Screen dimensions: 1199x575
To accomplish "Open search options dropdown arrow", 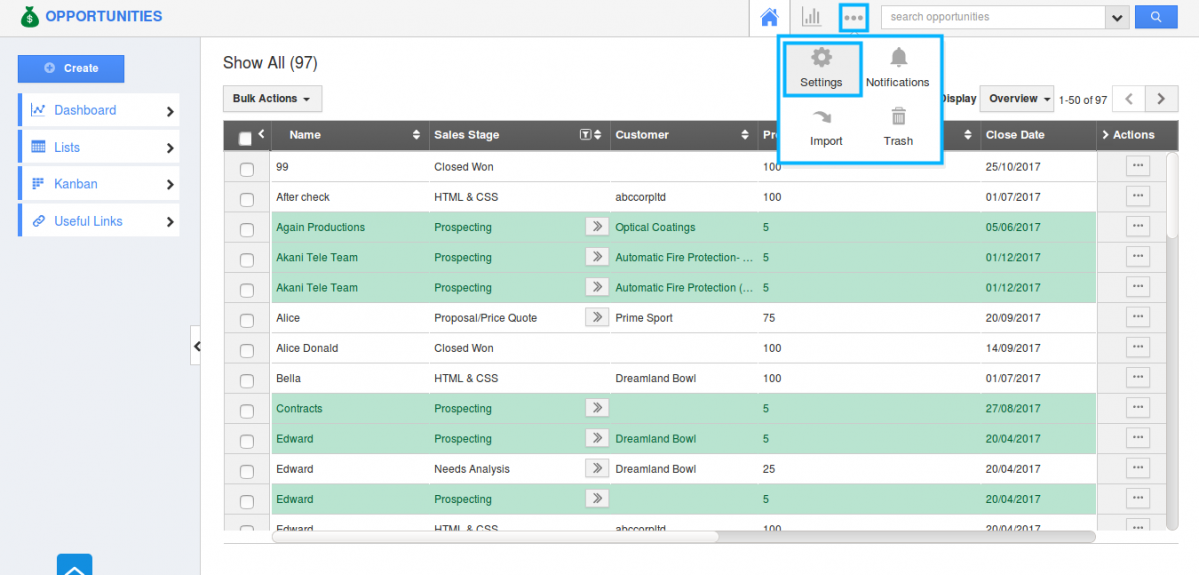I will pyautogui.click(x=1117, y=17).
